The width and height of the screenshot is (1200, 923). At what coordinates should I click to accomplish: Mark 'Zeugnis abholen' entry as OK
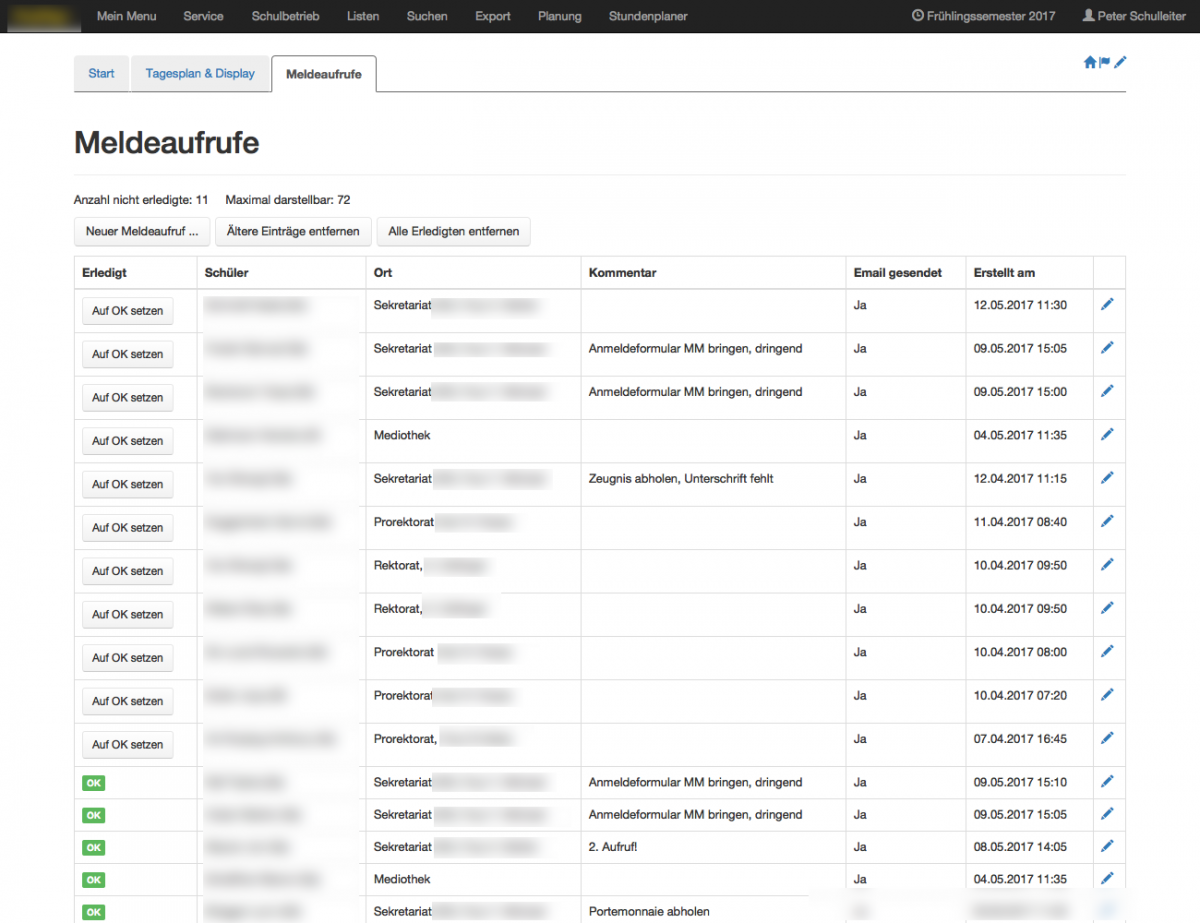127,484
